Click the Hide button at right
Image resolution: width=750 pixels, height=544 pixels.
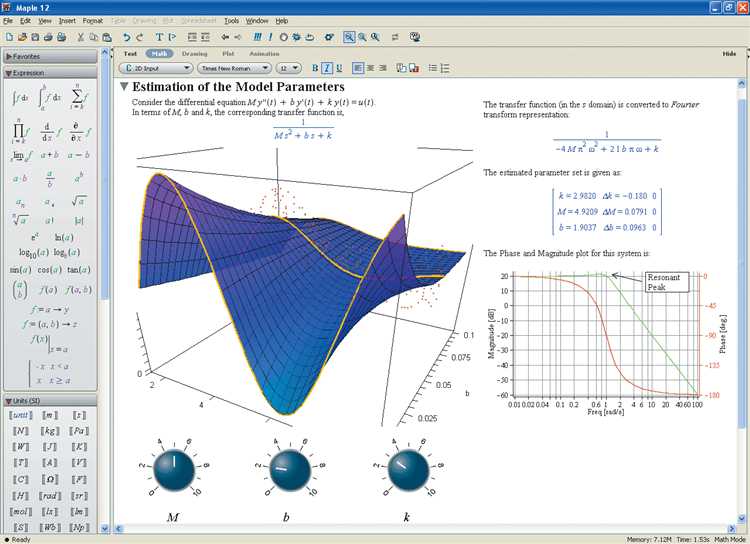[729, 53]
